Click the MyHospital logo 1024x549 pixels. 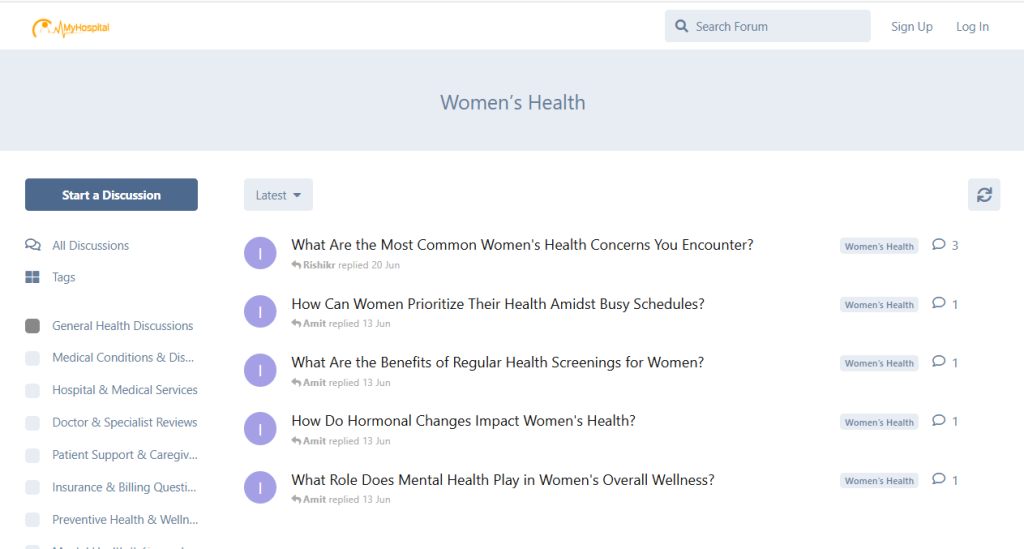pyautogui.click(x=70, y=28)
